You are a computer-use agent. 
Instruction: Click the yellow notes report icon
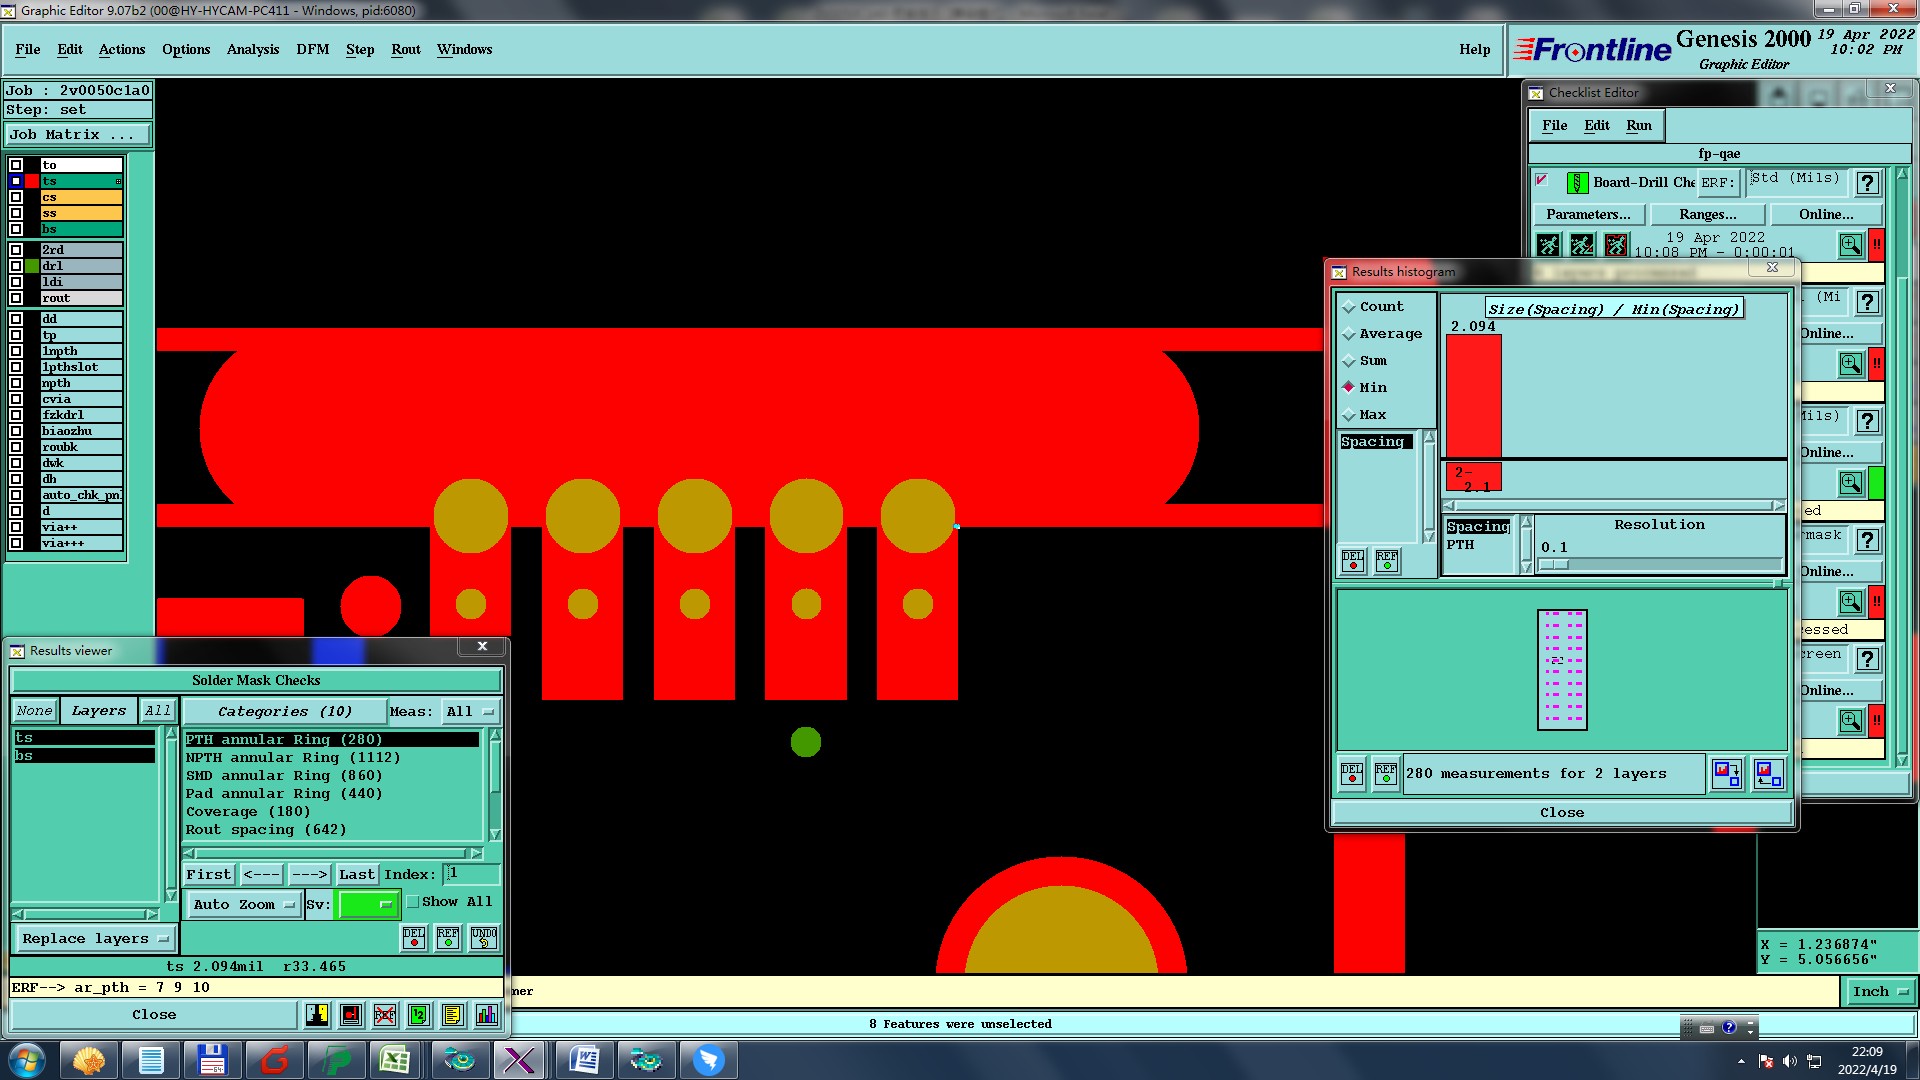[452, 1015]
